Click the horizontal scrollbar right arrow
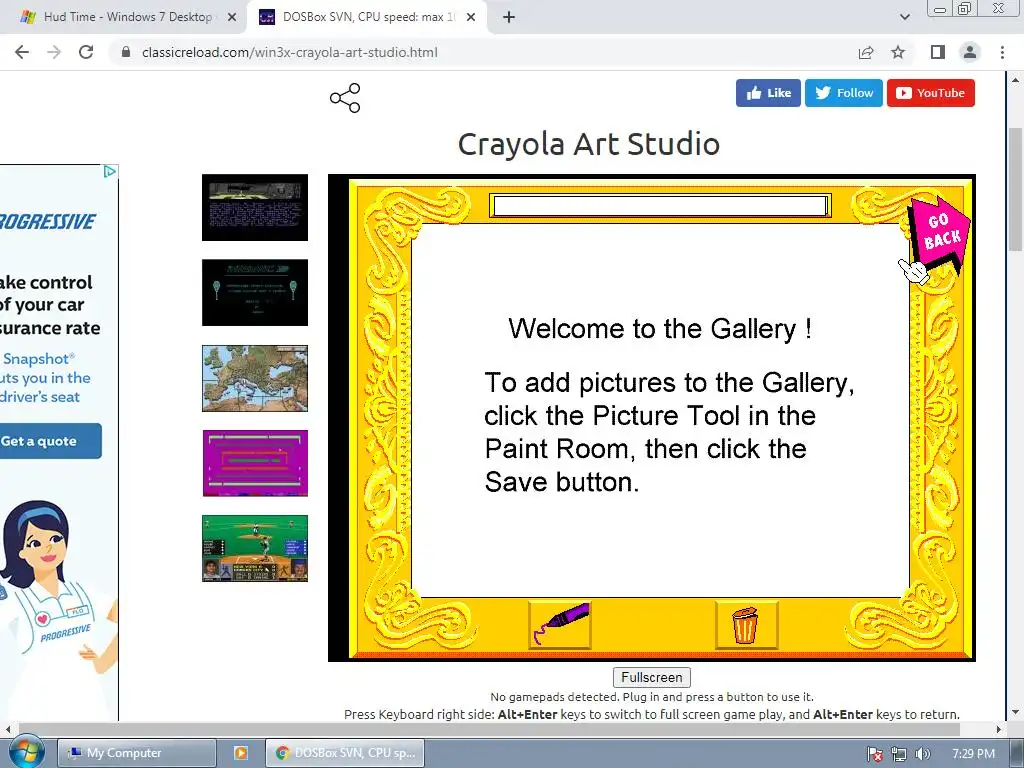 [x=999, y=729]
